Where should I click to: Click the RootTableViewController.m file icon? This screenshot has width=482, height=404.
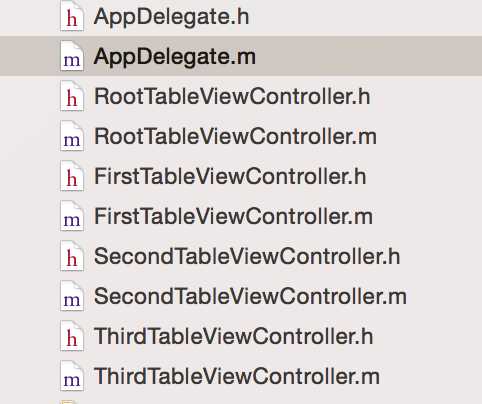[x=72, y=136]
